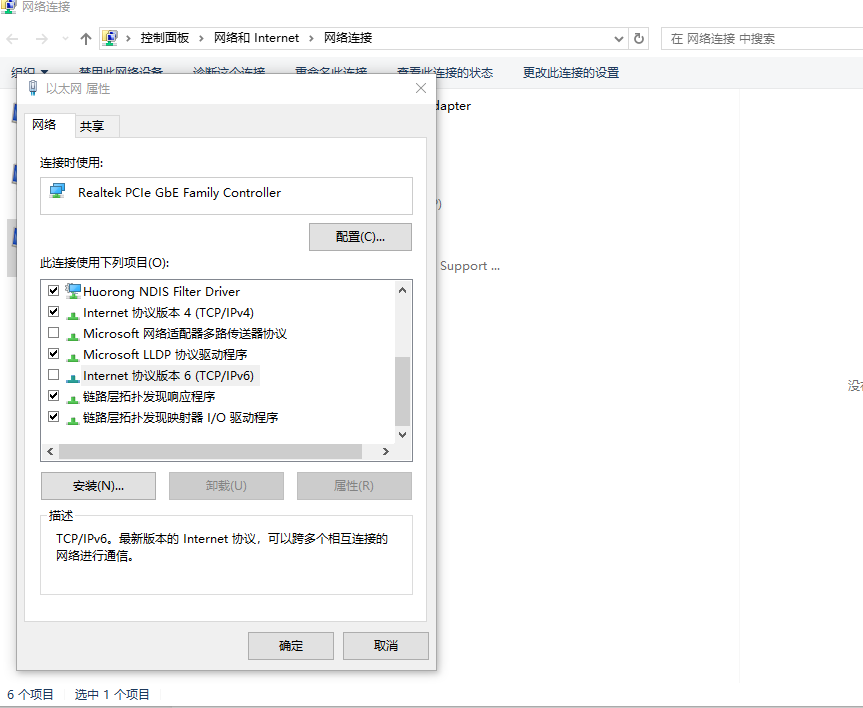Viewport: 863px width, 708px height.
Task: Click the 链路层拓扑发现映射器 I/O icon
Action: point(73,419)
